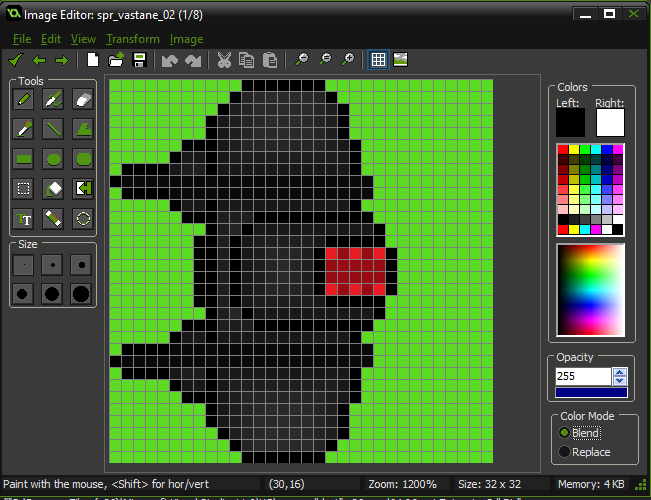Image resolution: width=651 pixels, height=500 pixels.
Task: Decrease opacity with the down arrow
Action: coord(620,380)
